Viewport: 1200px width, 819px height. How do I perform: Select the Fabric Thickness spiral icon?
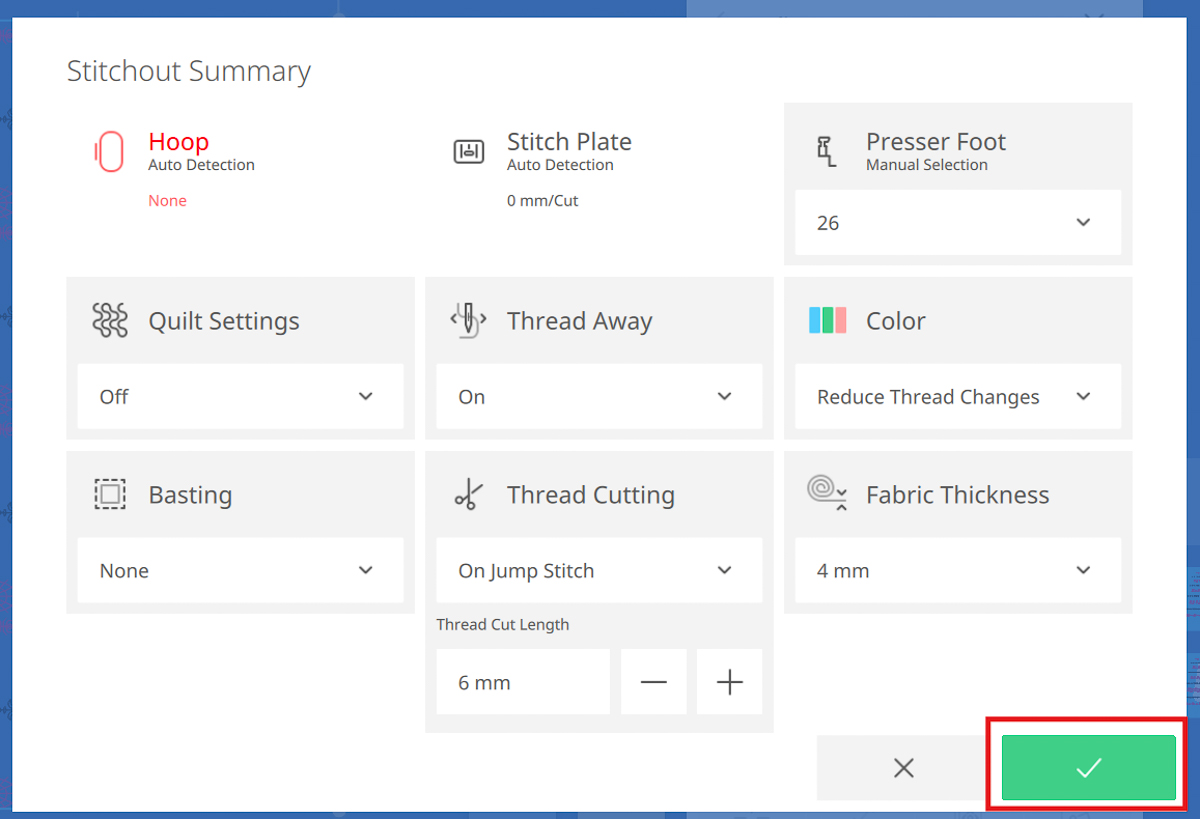(826, 494)
